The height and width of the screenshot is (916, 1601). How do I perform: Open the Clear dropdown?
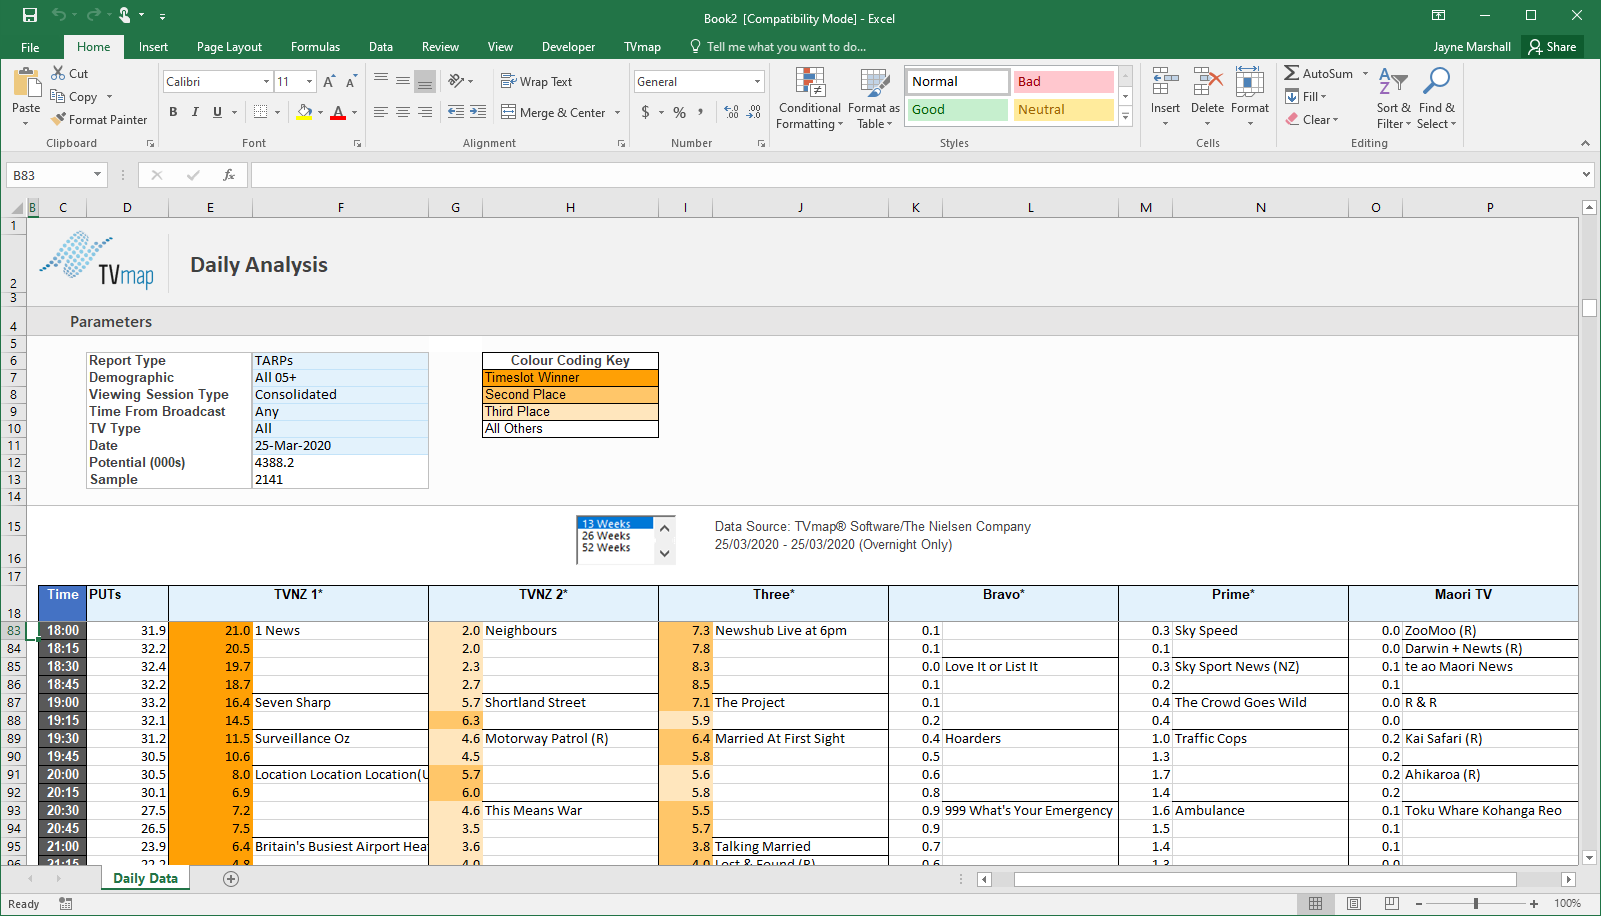coord(1312,120)
